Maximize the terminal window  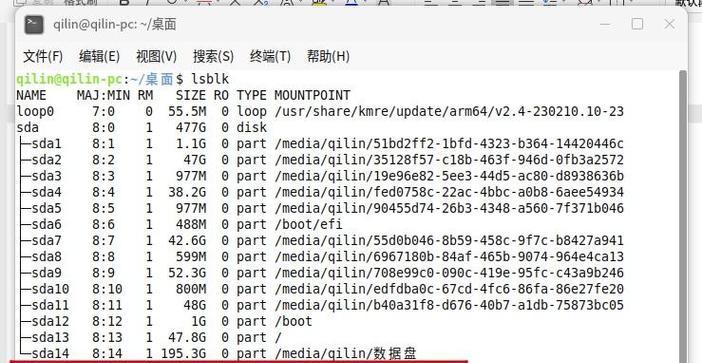[x=637, y=24]
